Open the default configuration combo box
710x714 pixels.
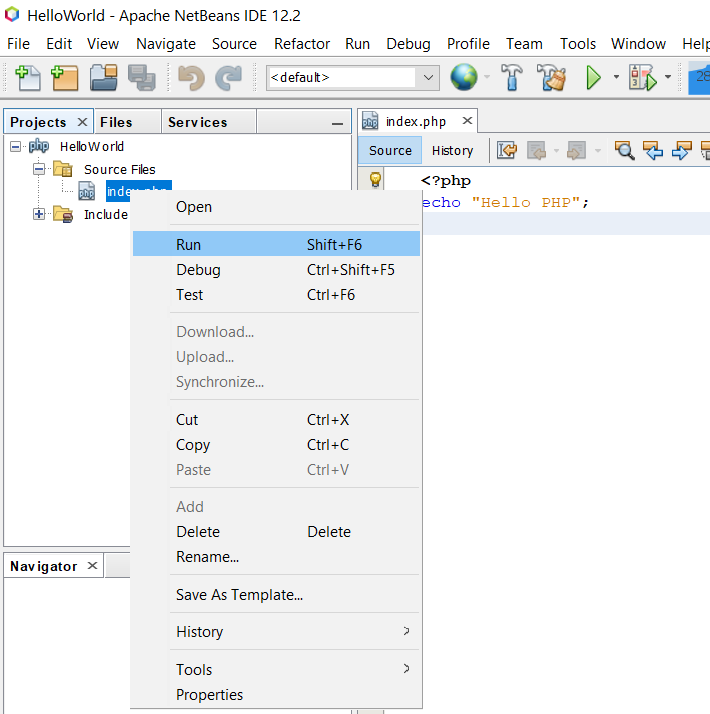click(x=352, y=77)
